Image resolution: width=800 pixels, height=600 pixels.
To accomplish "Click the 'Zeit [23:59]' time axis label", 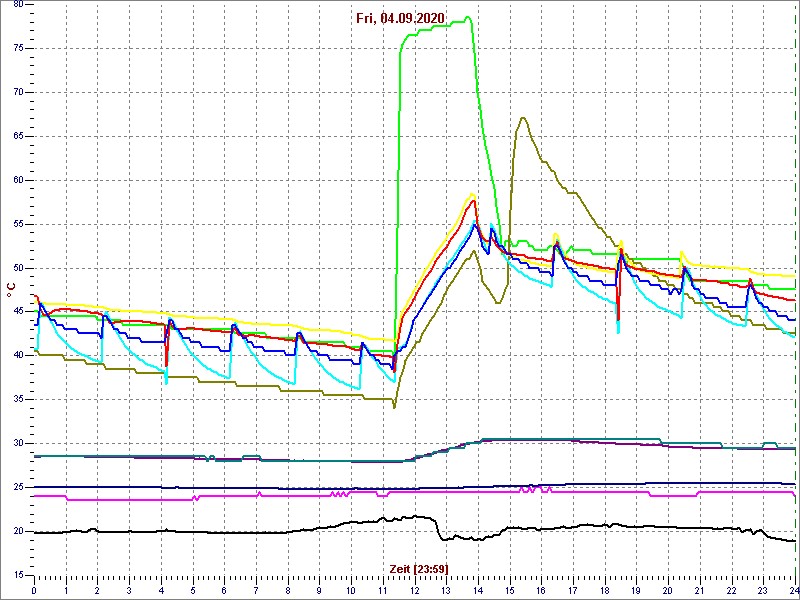I will pyautogui.click(x=419, y=568).
